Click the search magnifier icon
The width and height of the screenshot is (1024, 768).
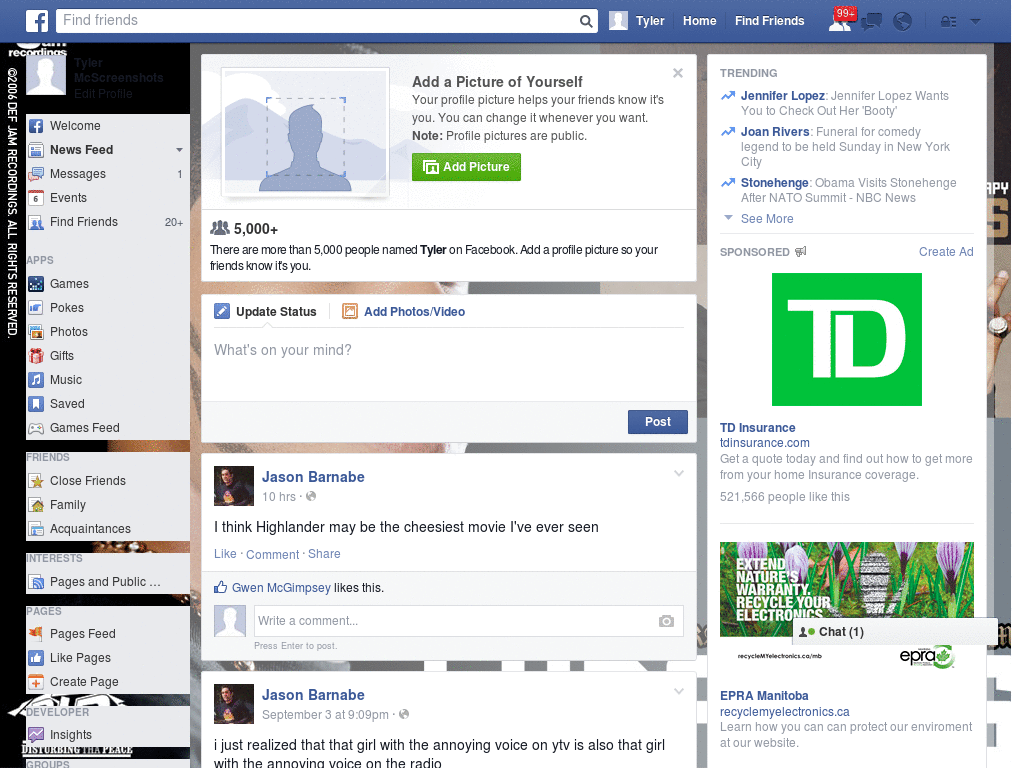click(586, 21)
